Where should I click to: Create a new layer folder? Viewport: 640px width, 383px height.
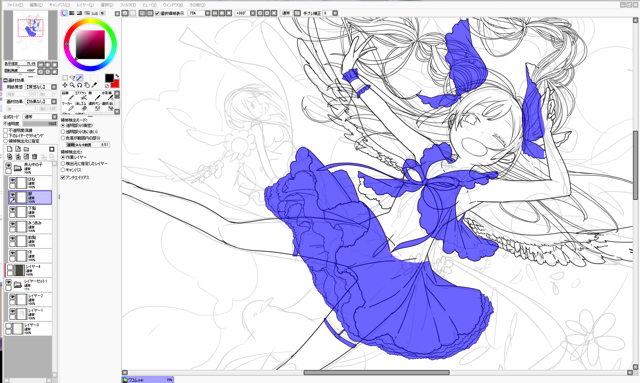pyautogui.click(x=26, y=149)
